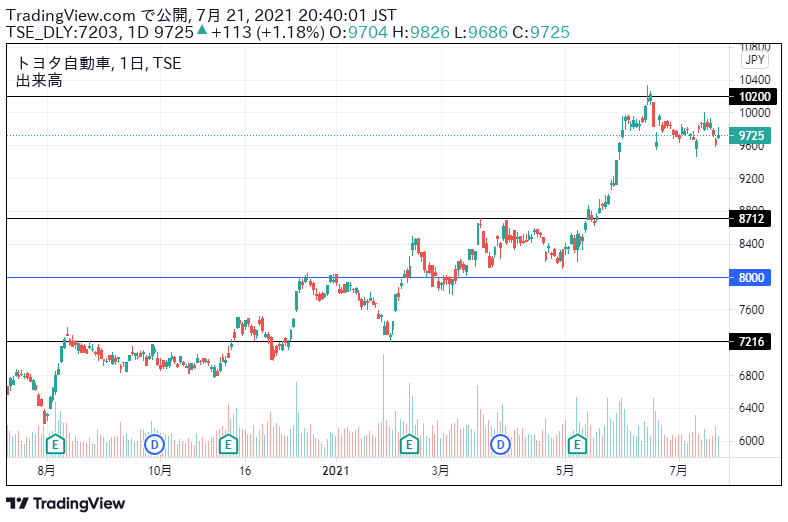788x522 pixels.
Task: Click the トヨタ自動車, 1日, TSE chart title
Action: [98, 63]
